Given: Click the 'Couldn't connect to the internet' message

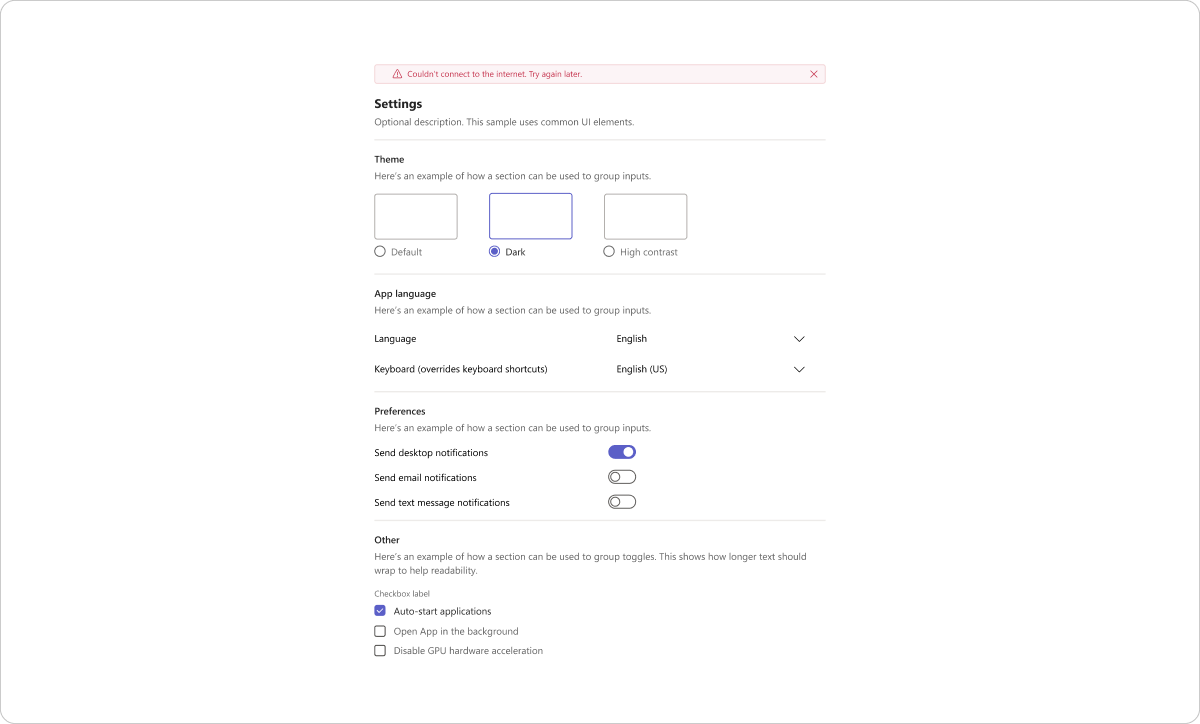Looking at the screenshot, I should 494,74.
